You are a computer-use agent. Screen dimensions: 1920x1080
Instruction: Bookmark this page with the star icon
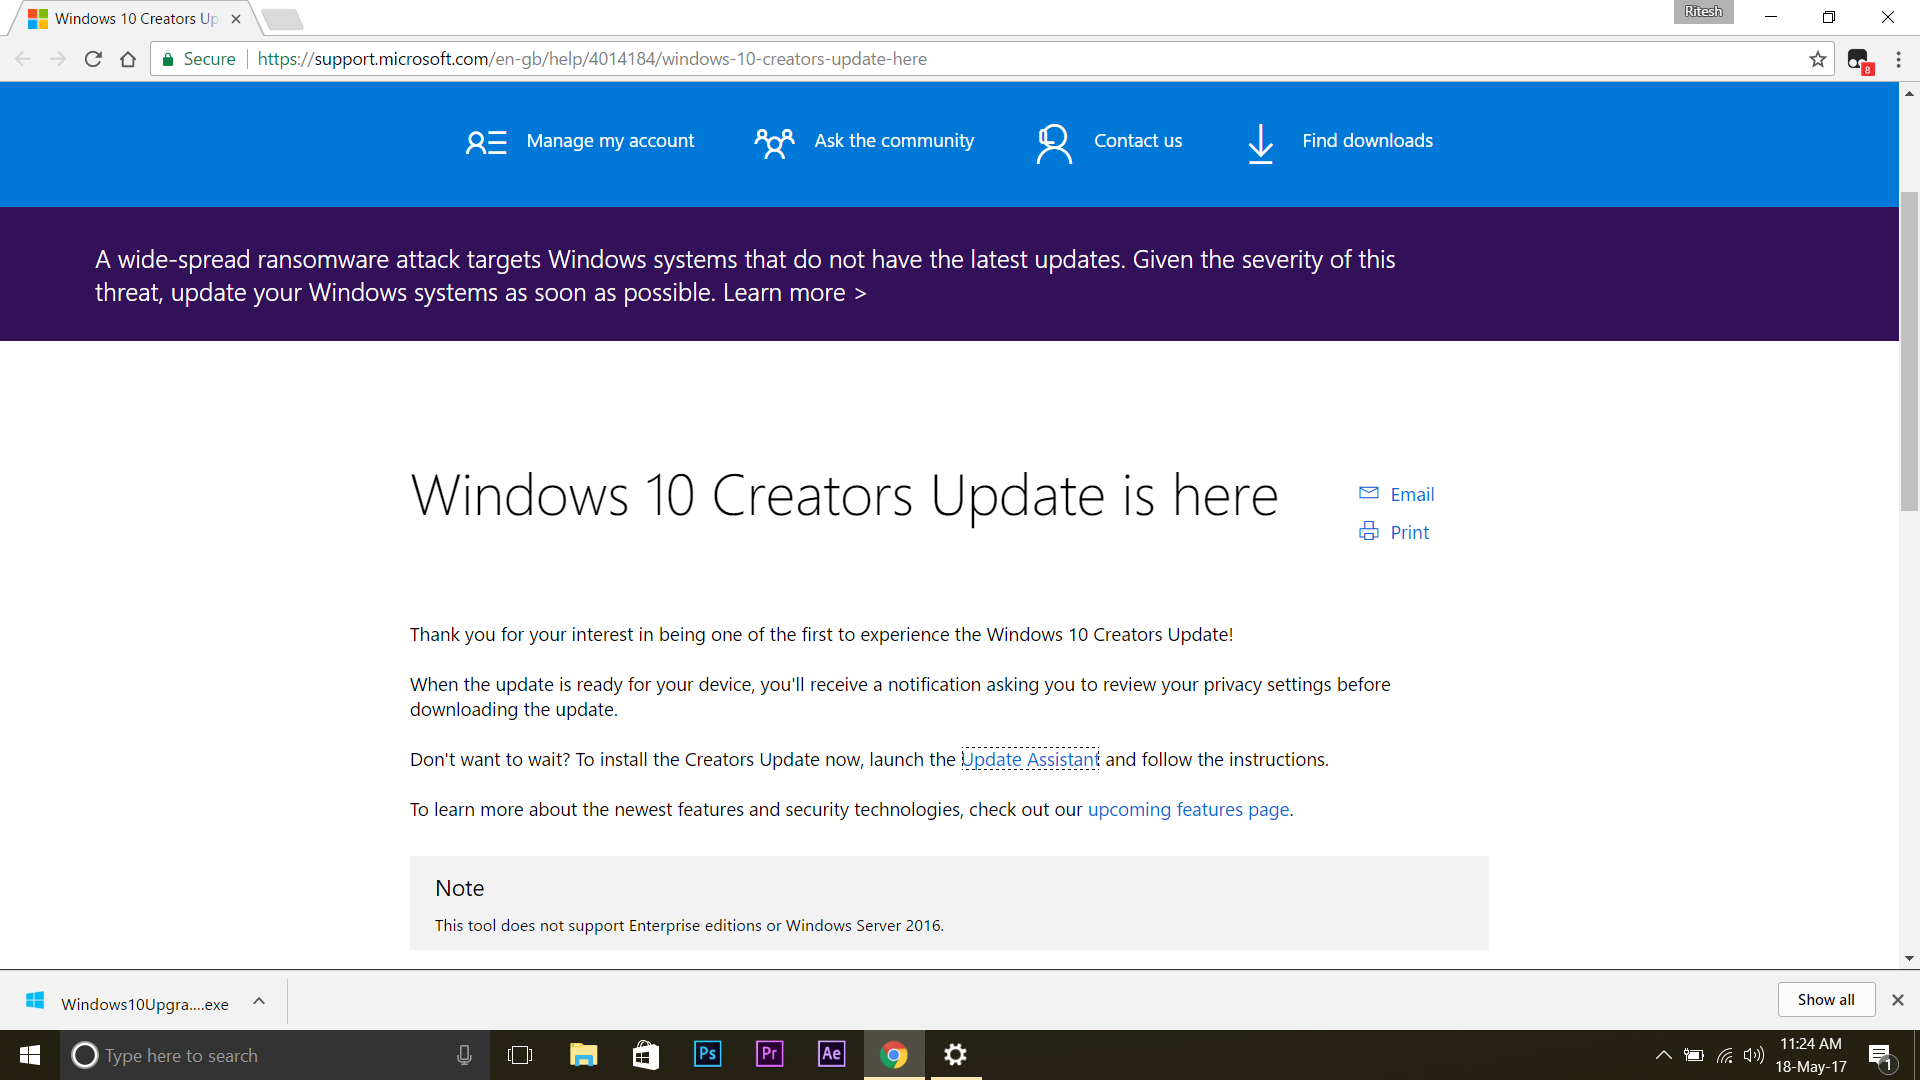1818,59
